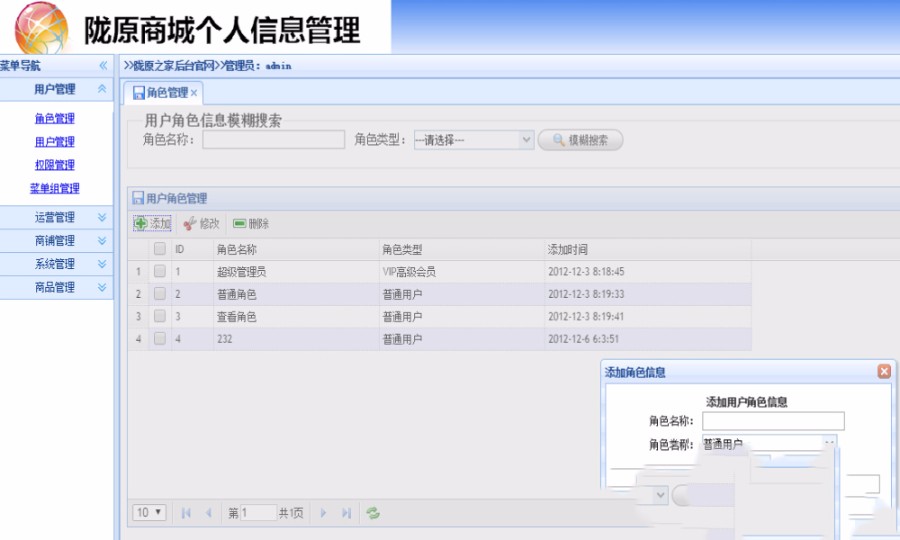Switch to the 角色管理 tab
The image size is (900, 540).
pyautogui.click(x=162, y=93)
